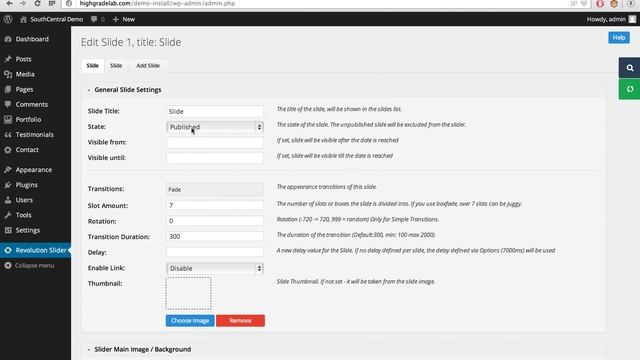
Task: Click the Rotation input field
Action: [215, 221]
